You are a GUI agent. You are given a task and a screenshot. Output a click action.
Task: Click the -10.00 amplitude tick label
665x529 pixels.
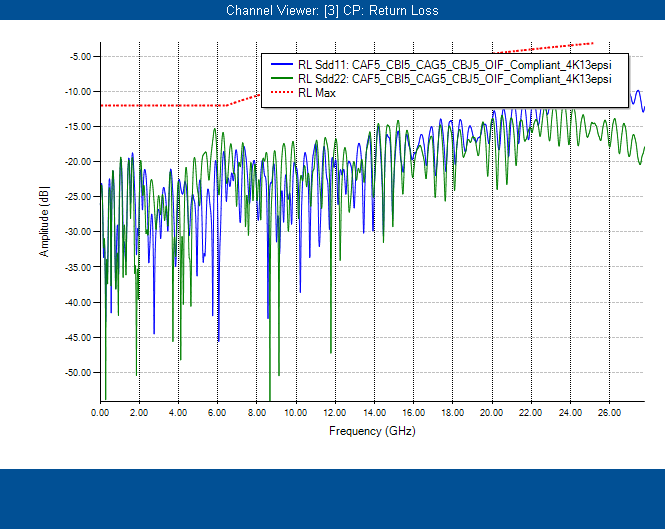point(78,92)
